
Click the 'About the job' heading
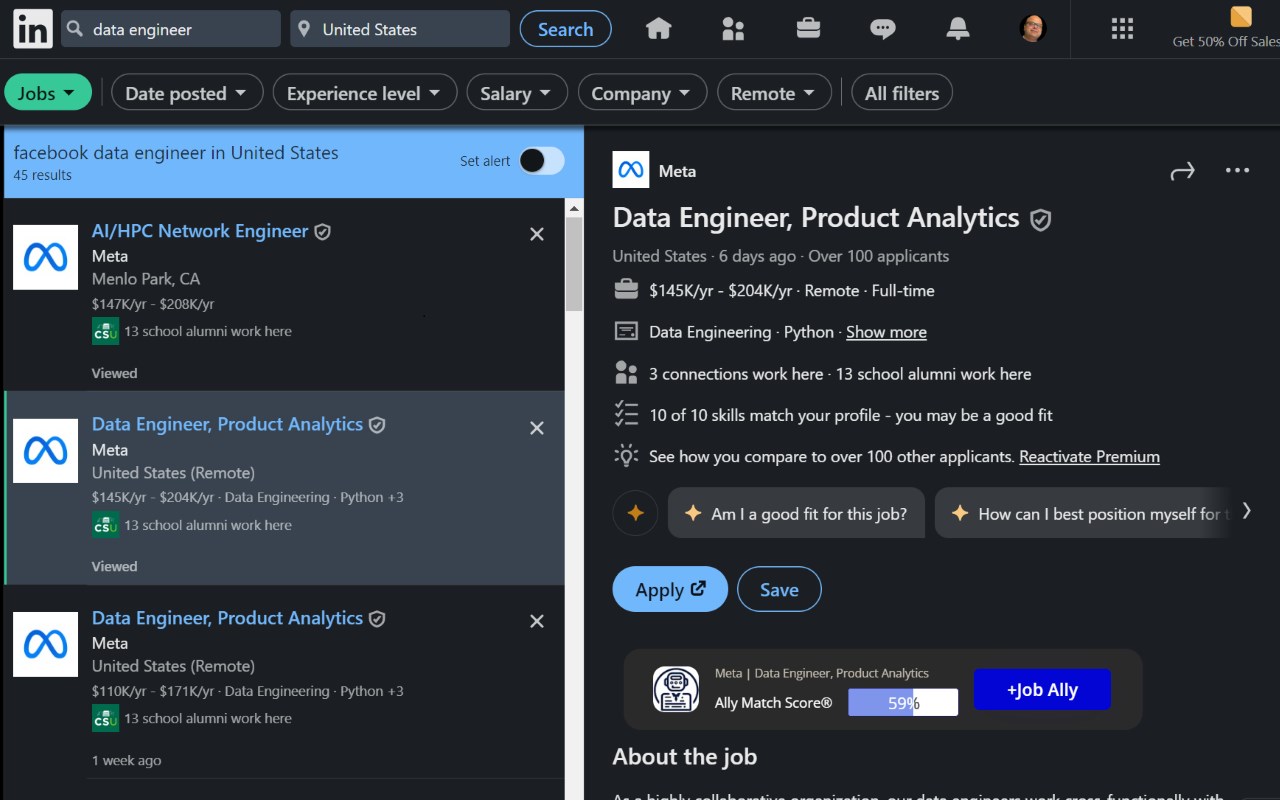(x=685, y=757)
